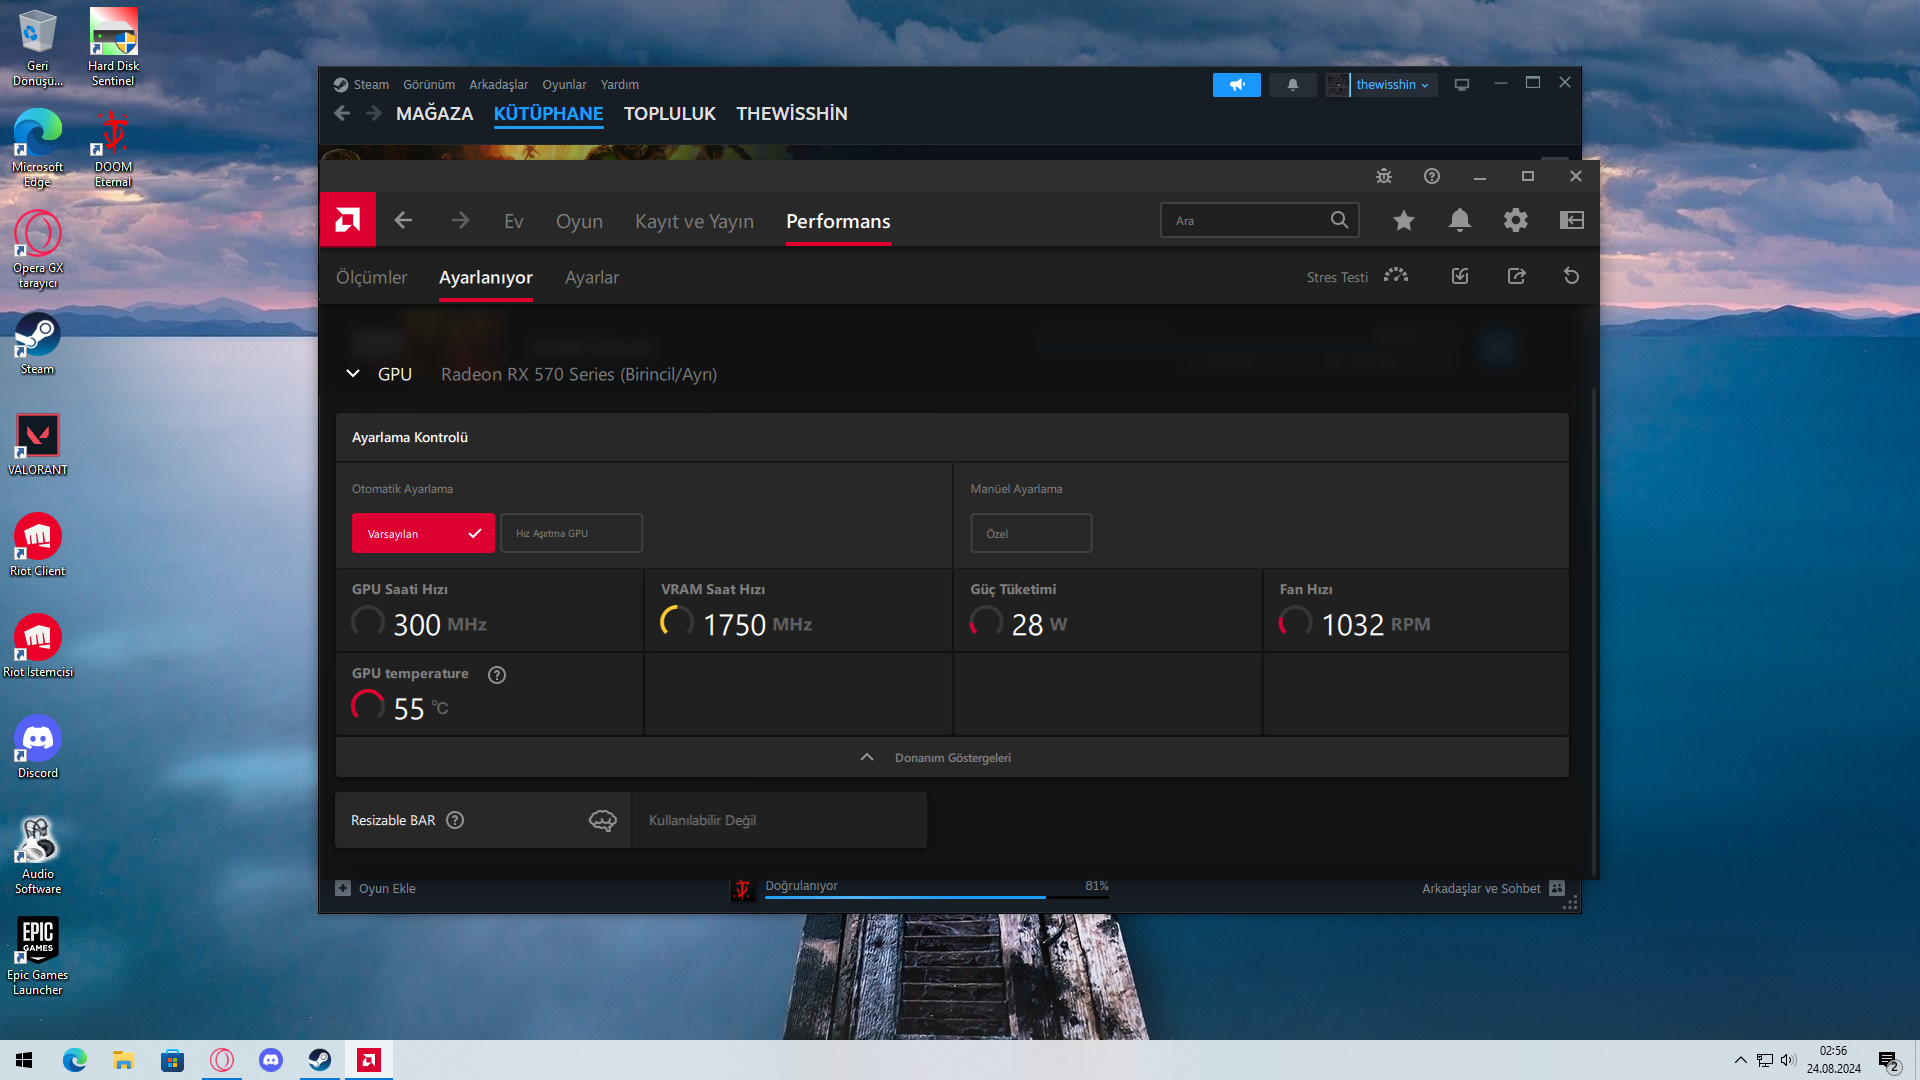The image size is (1920, 1080).
Task: Click the export profile icon
Action: tap(1516, 276)
